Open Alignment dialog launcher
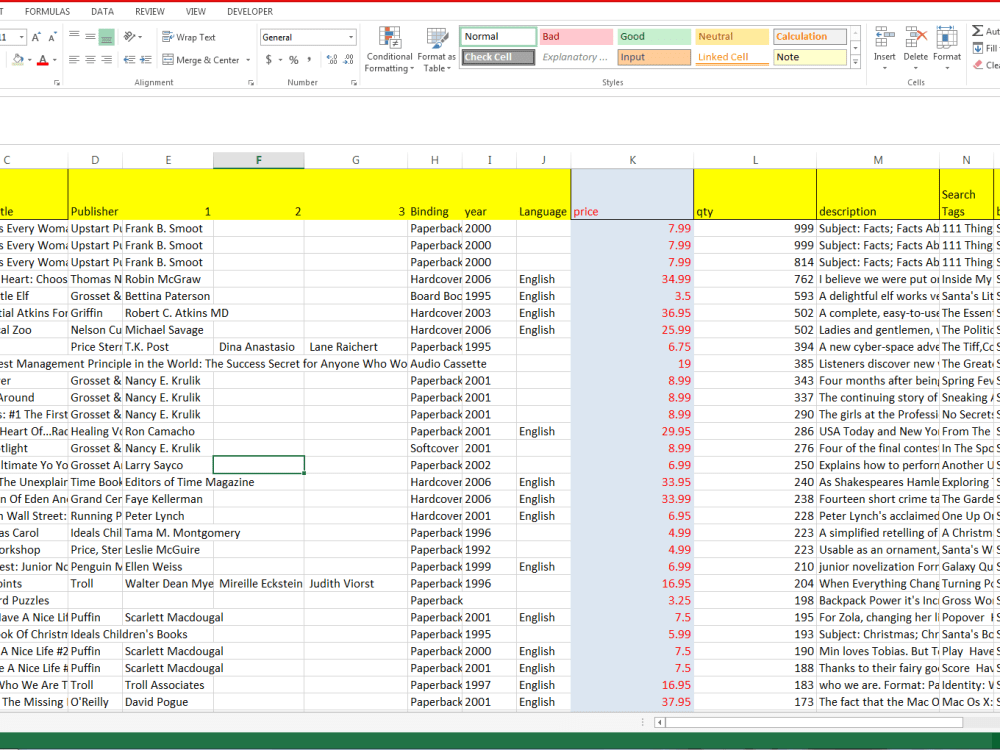The height and width of the screenshot is (750, 1000). [x=251, y=83]
